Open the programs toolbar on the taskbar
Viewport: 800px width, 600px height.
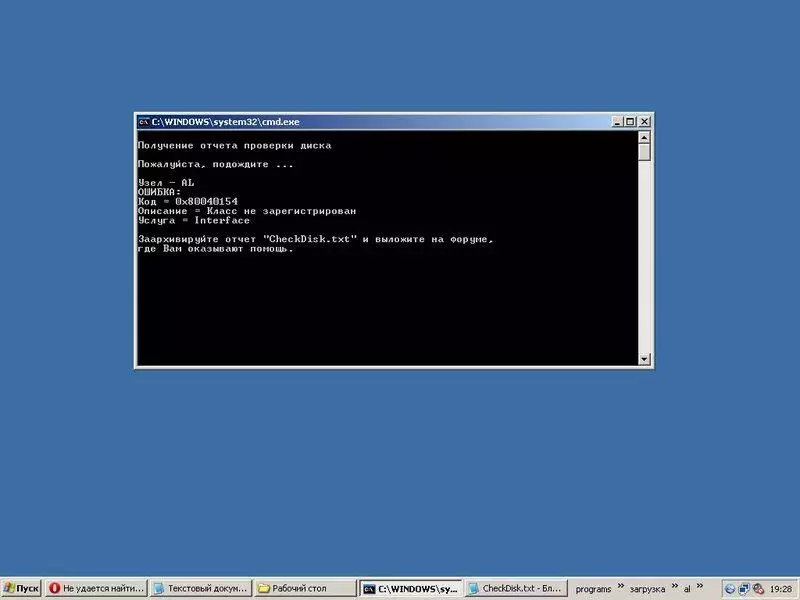tap(593, 589)
